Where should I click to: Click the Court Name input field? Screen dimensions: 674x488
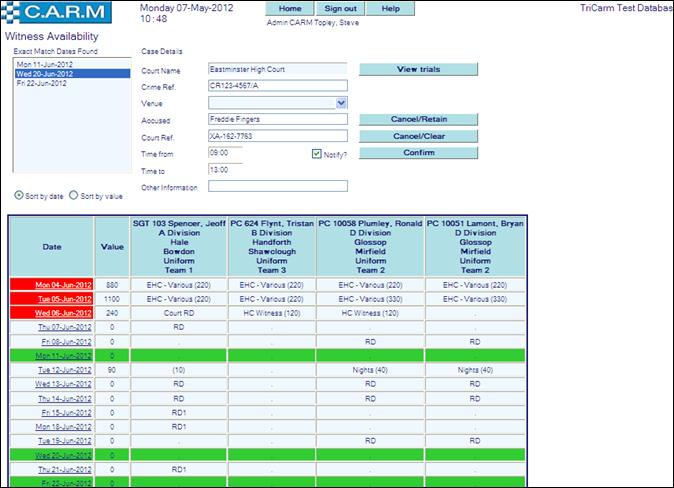tap(277, 70)
